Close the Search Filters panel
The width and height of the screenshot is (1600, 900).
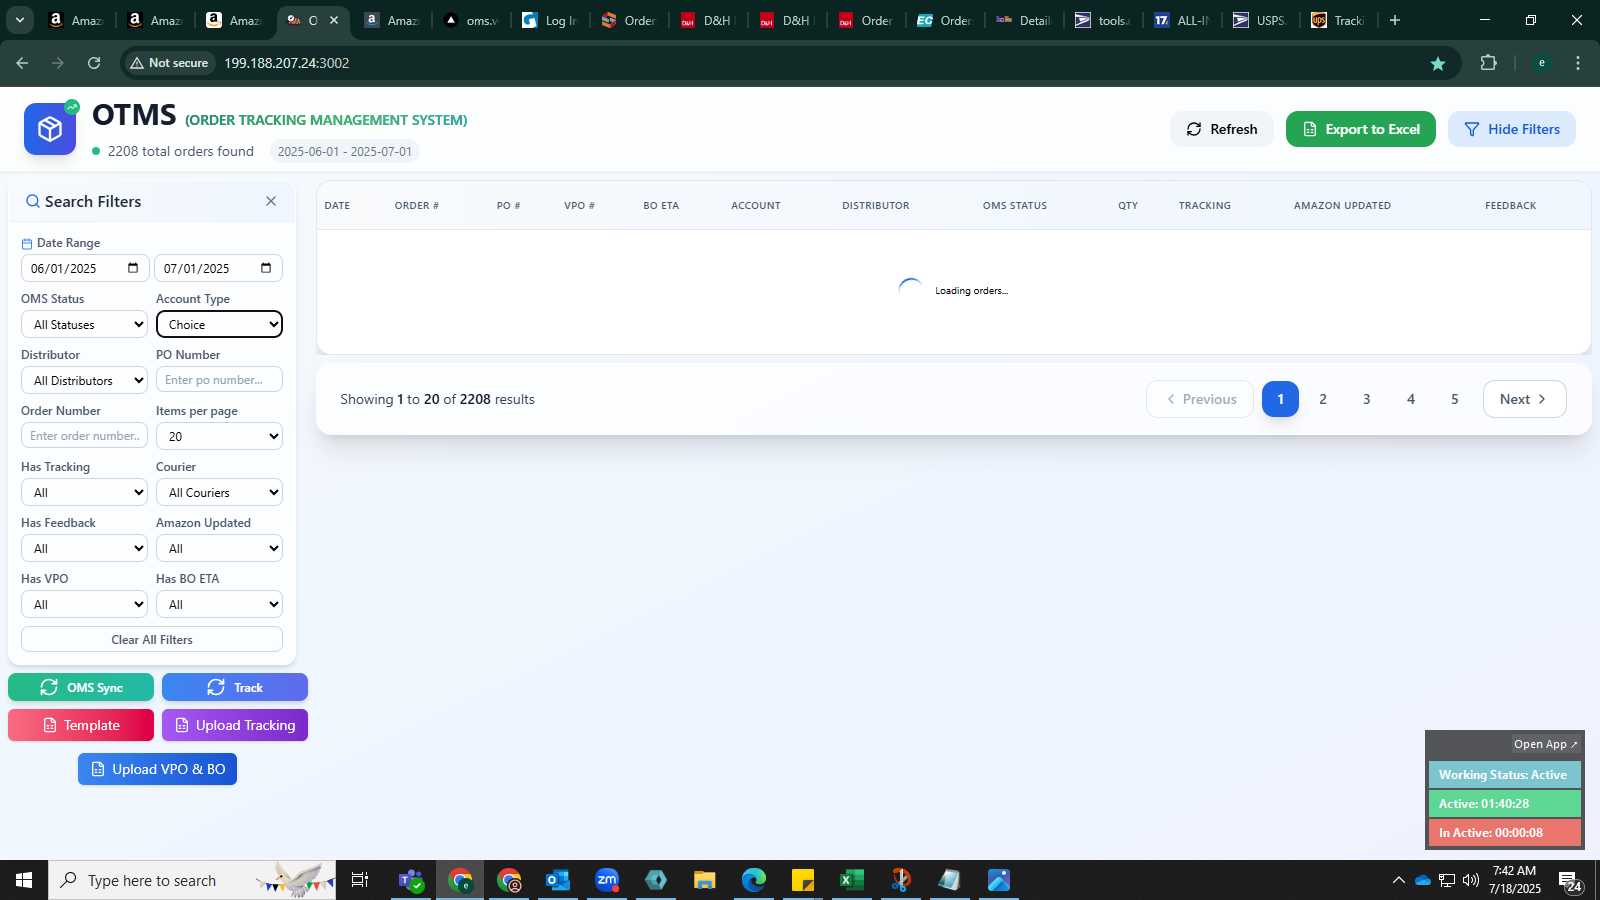pos(271,201)
